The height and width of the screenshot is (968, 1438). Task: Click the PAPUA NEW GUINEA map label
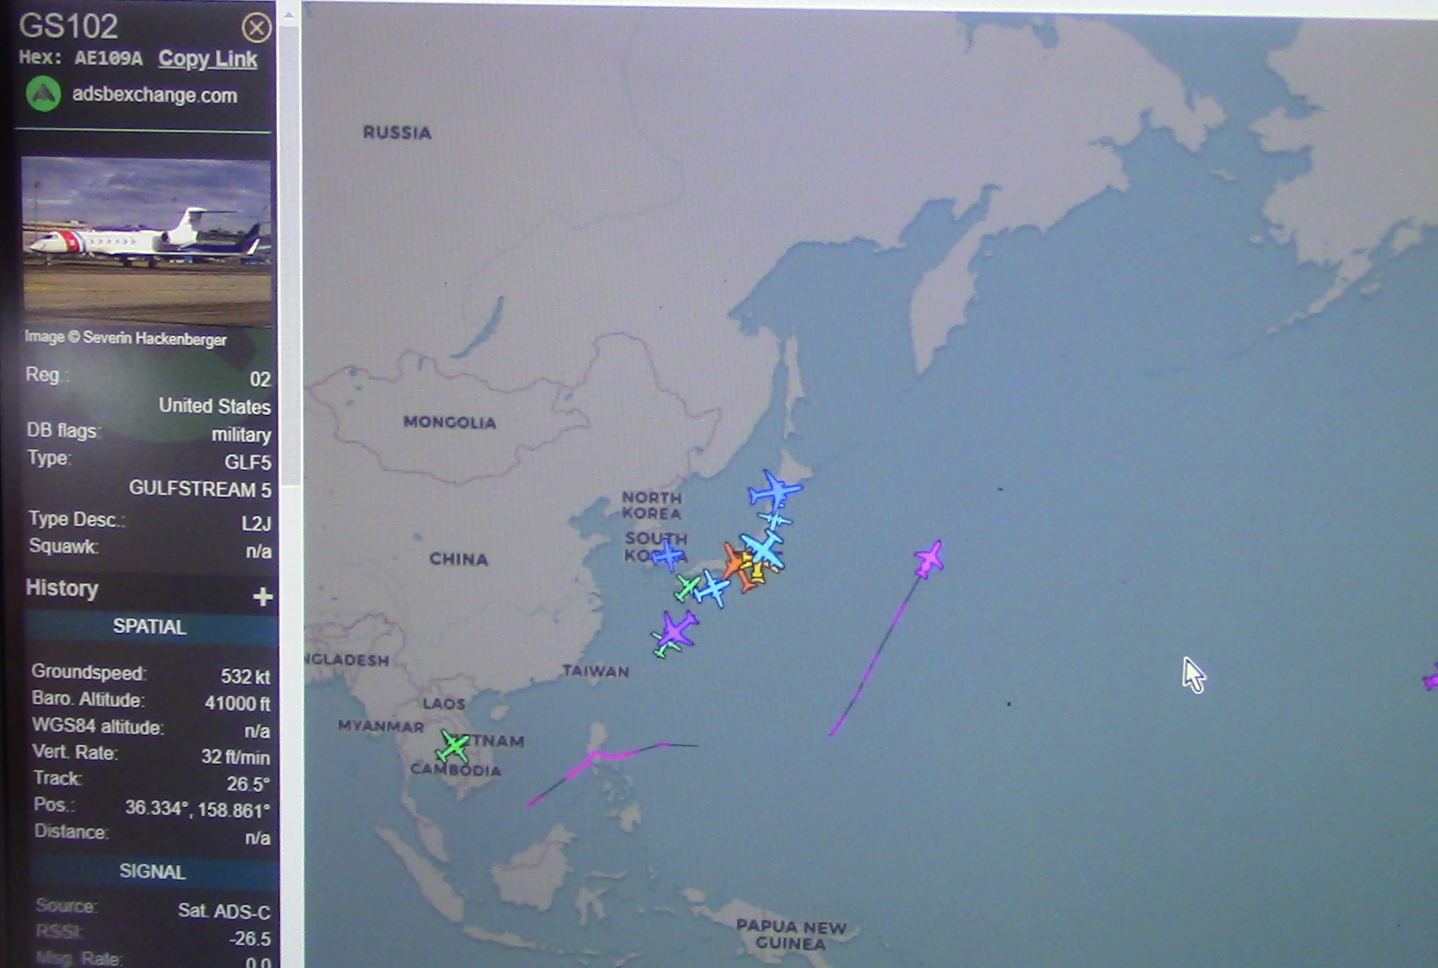791,935
